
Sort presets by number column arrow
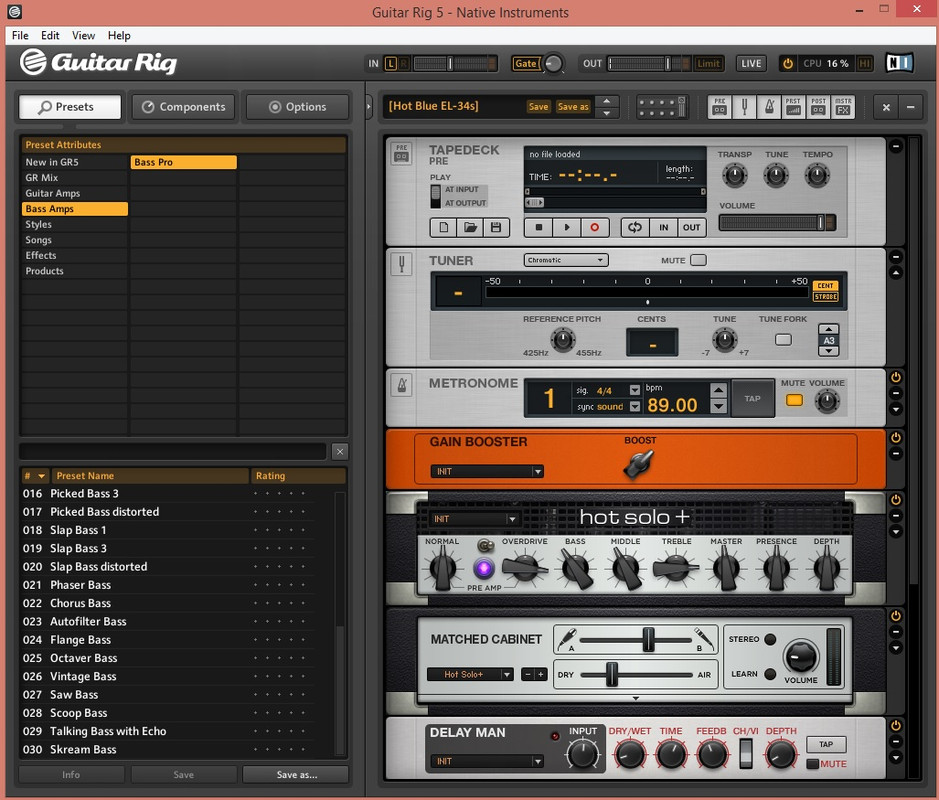click(x=41, y=476)
